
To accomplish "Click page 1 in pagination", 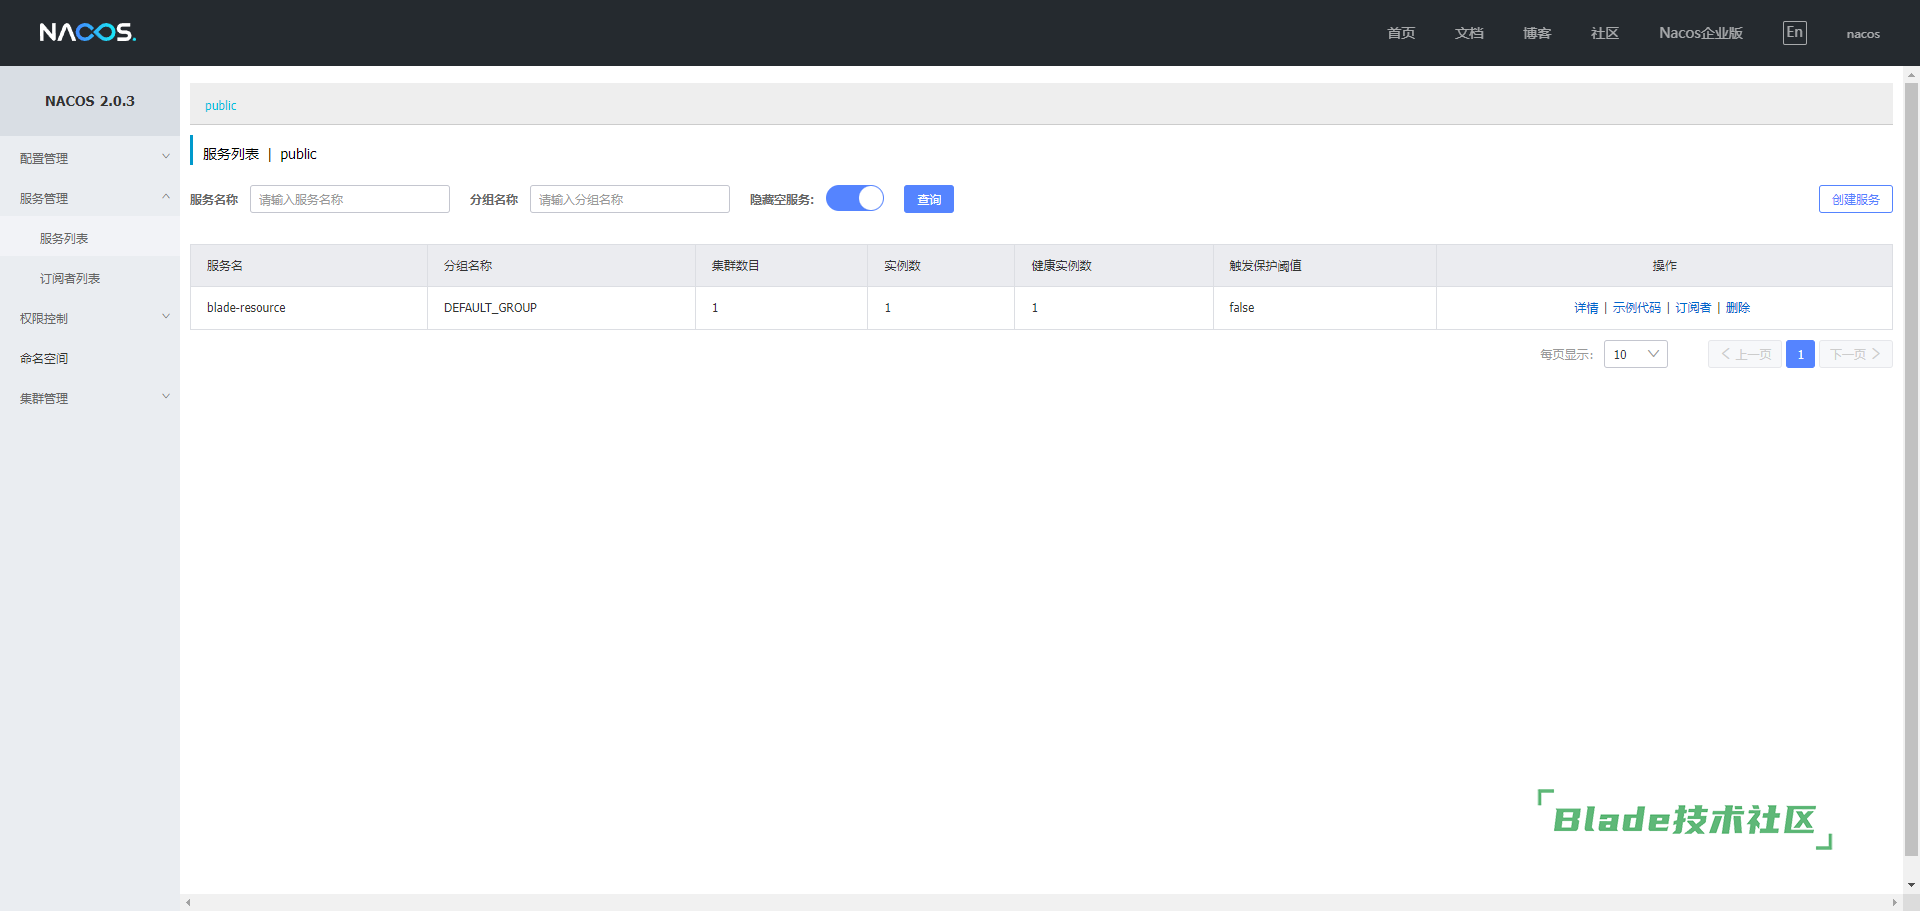I will coord(1800,354).
